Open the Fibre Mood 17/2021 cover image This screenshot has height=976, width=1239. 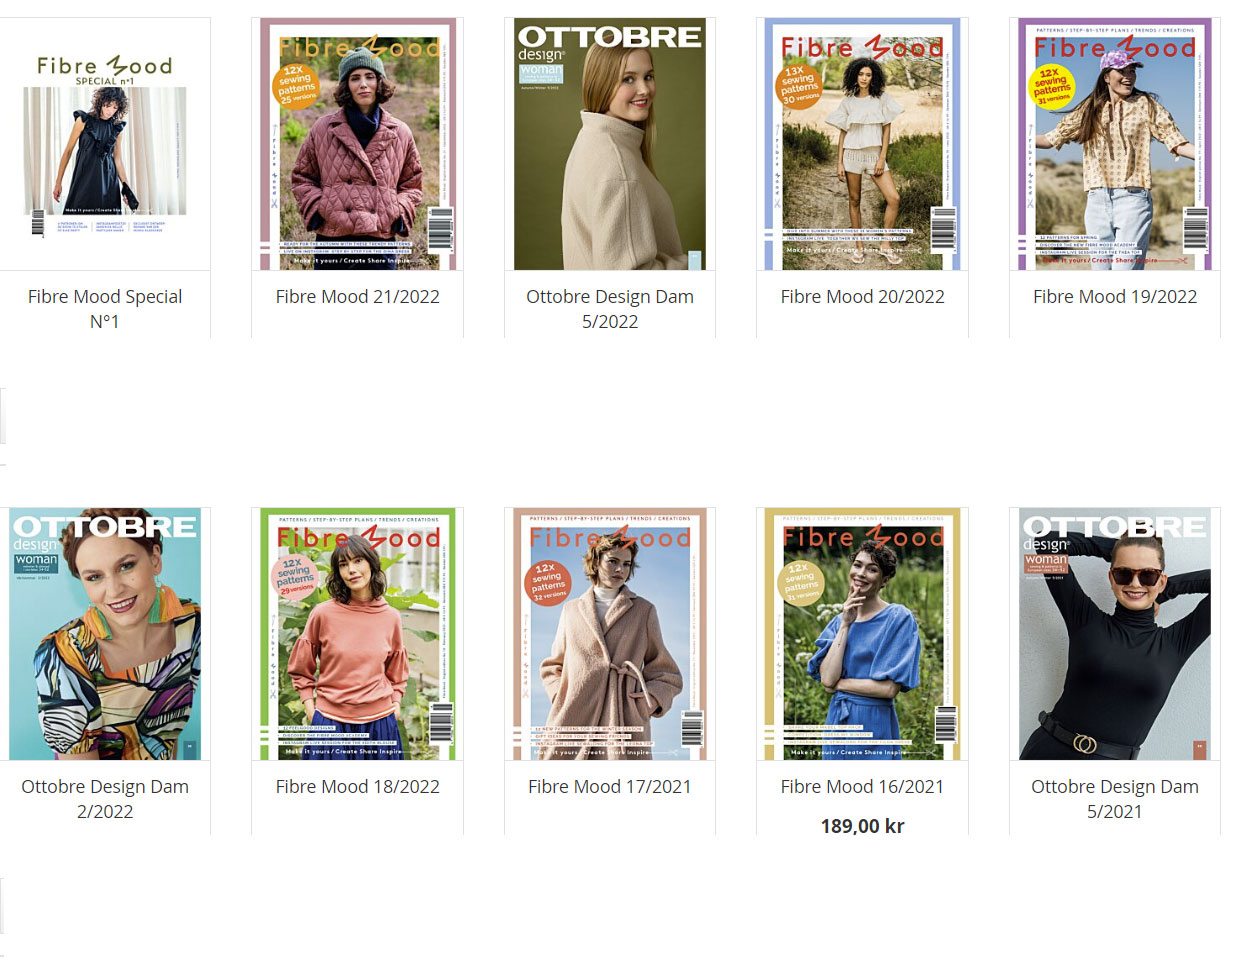click(610, 634)
